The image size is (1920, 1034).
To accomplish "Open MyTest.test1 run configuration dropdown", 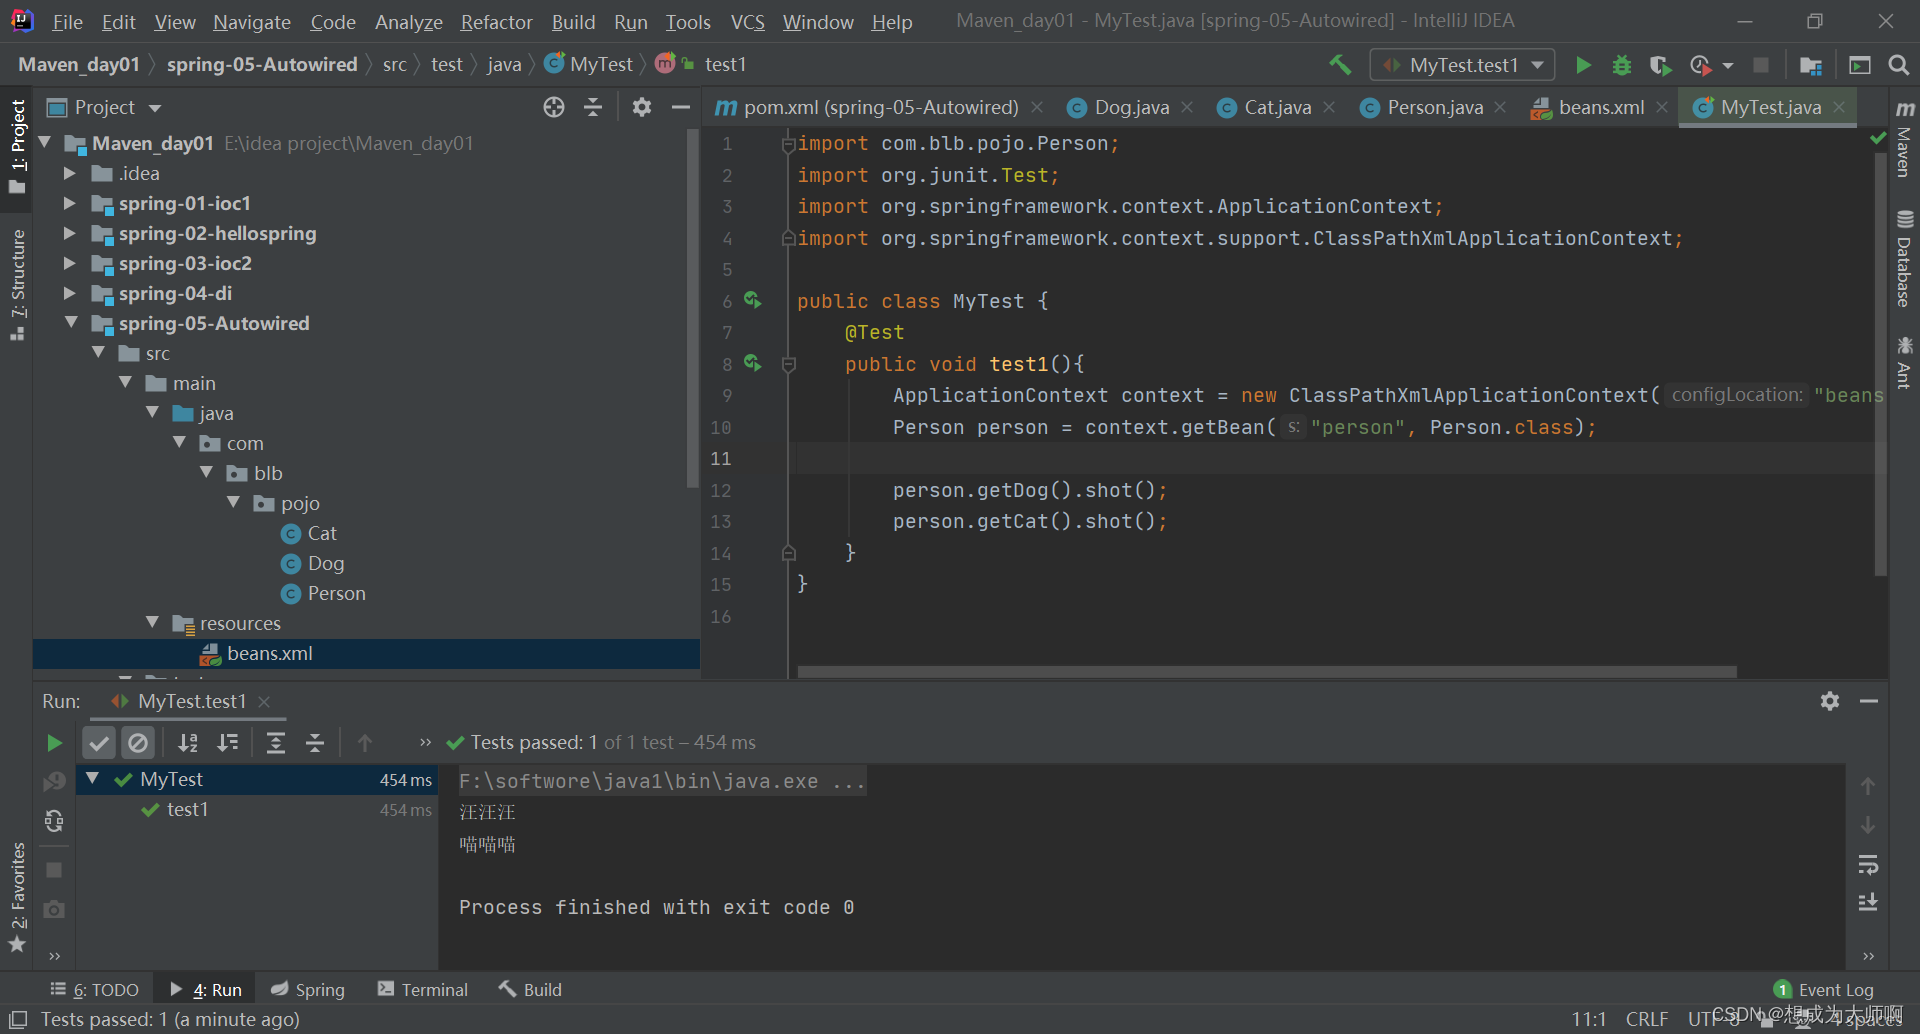I will 1463,65.
